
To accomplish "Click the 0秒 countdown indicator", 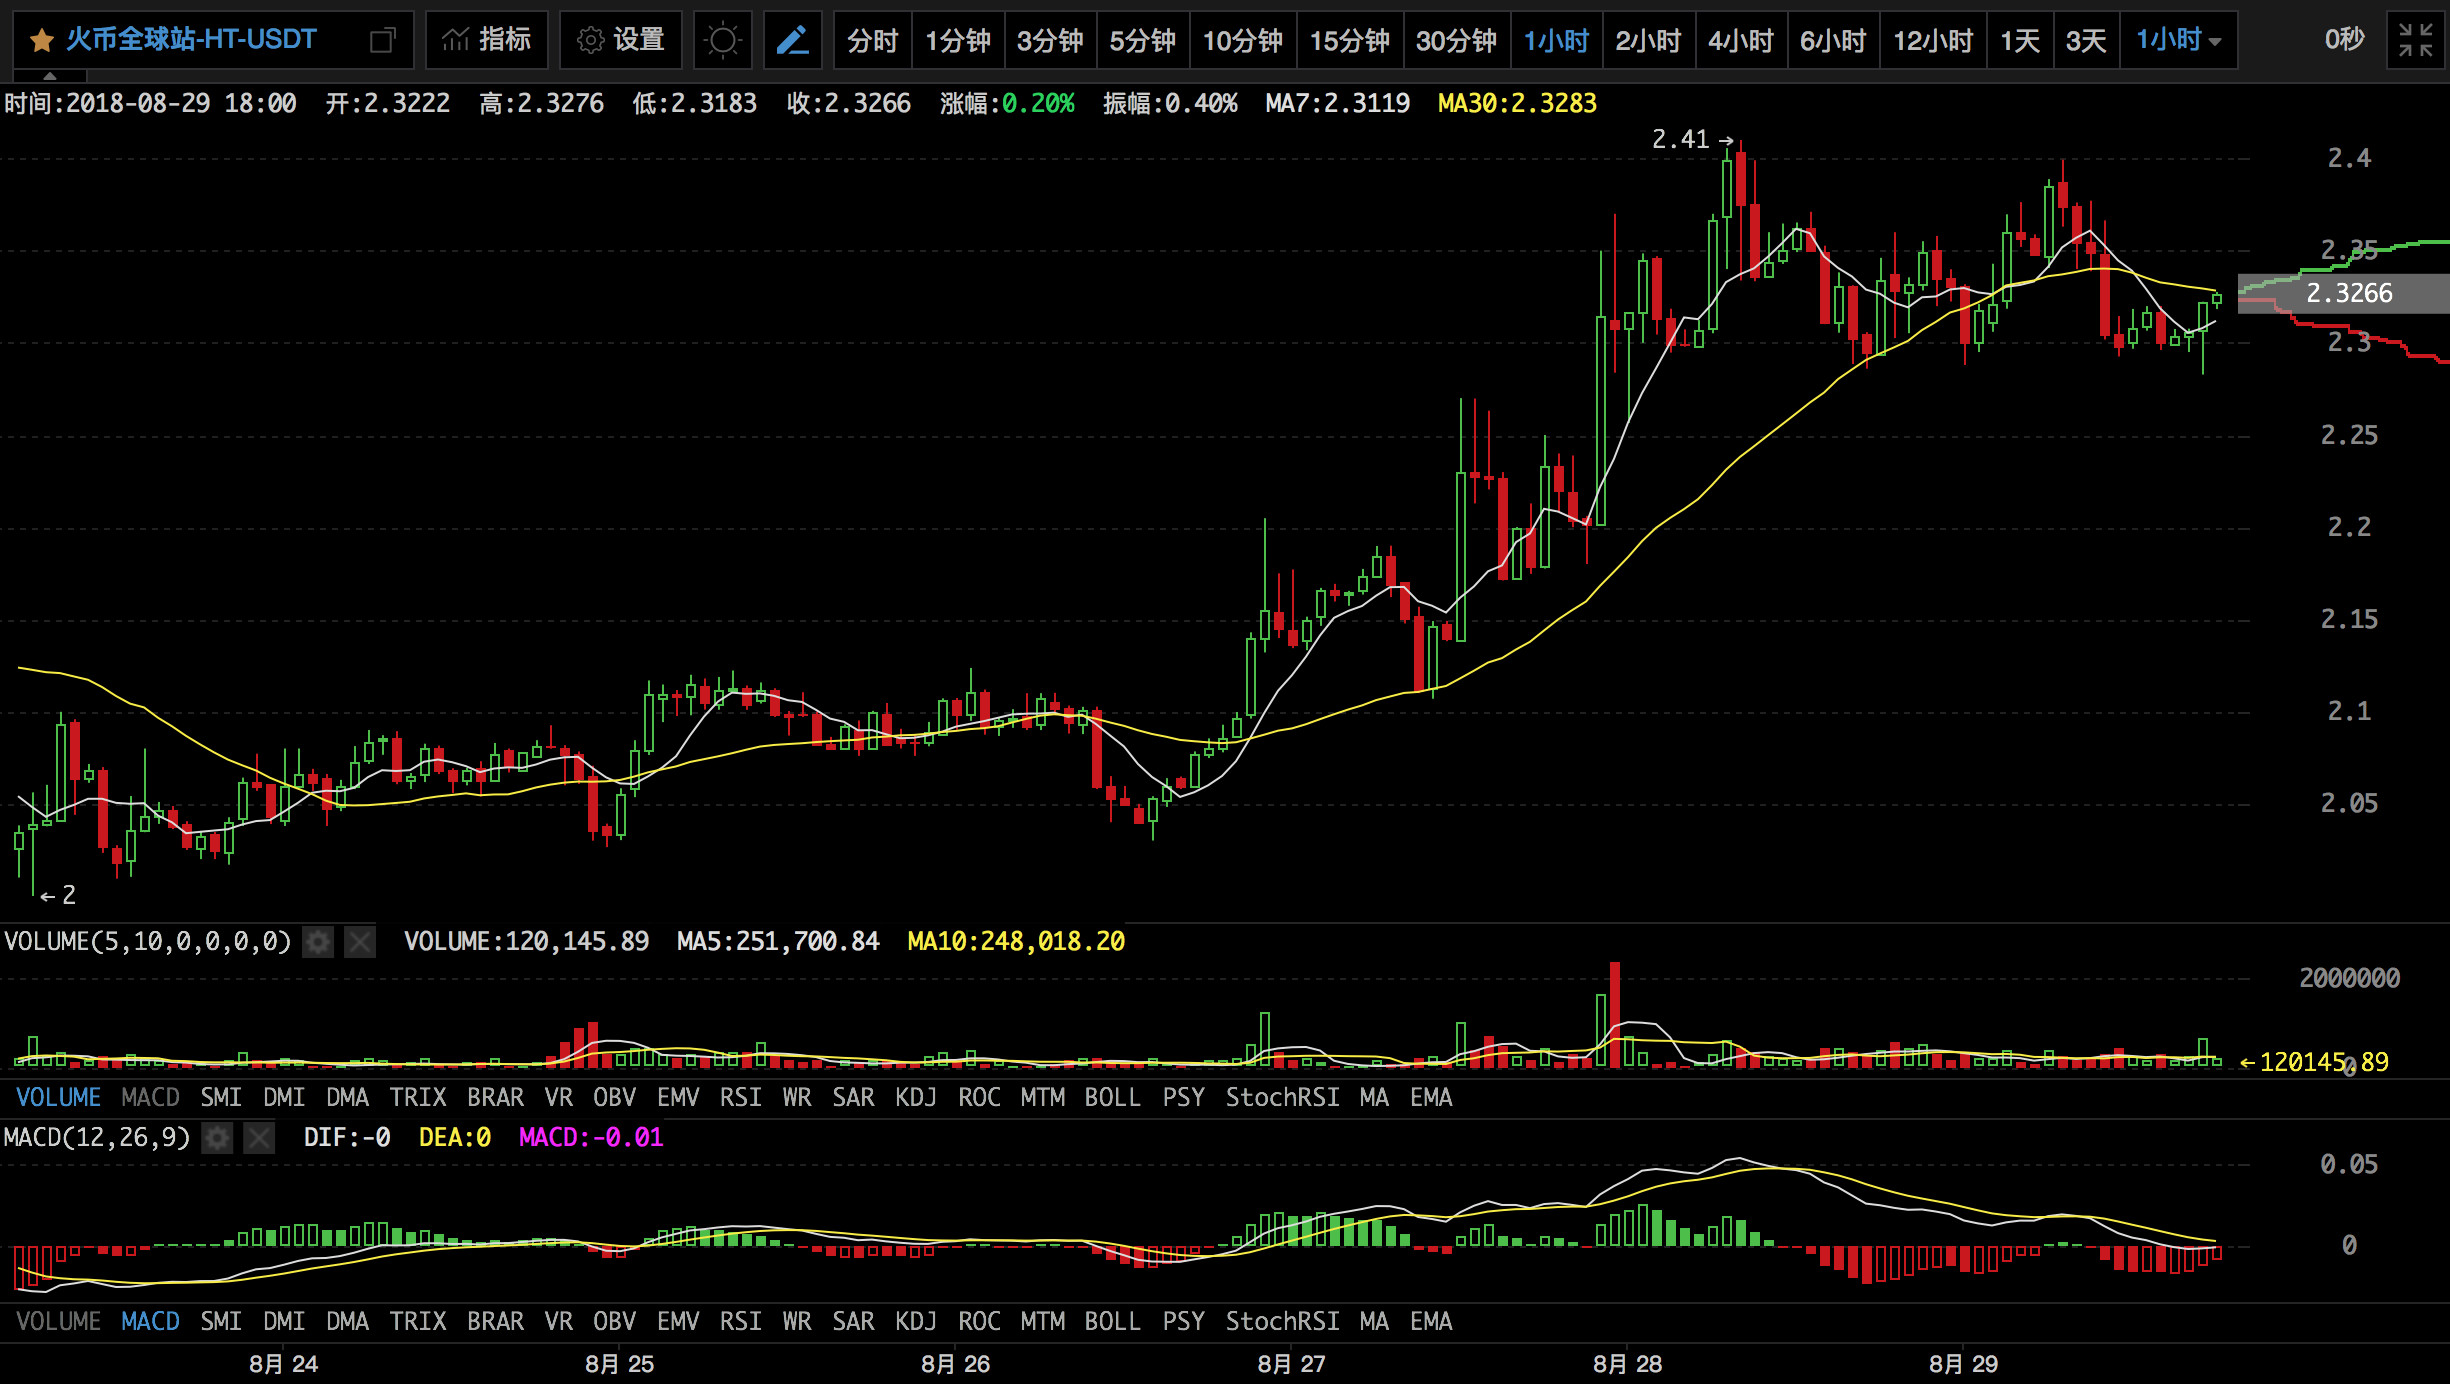I will coord(2344,40).
